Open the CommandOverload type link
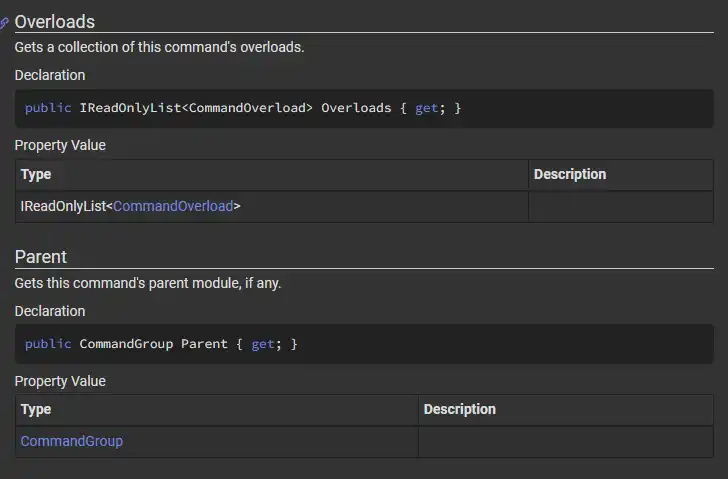Viewport: 728px width, 479px height. (173, 206)
